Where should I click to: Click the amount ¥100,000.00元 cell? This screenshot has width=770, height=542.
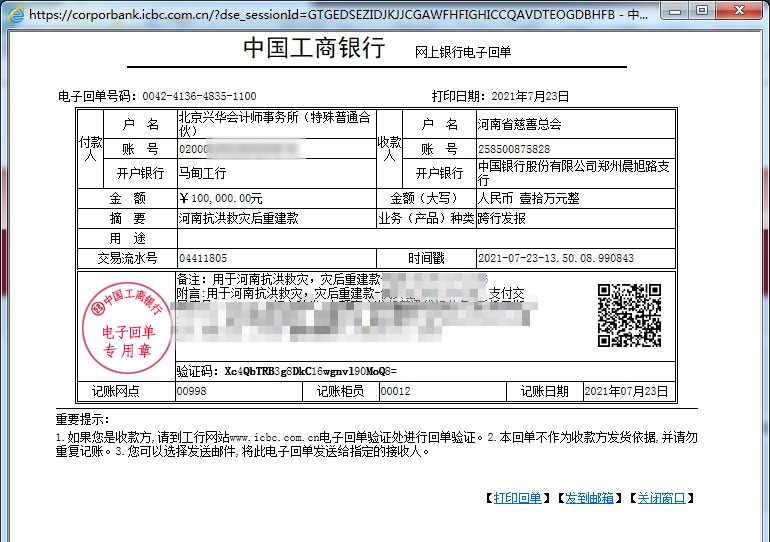(x=220, y=198)
